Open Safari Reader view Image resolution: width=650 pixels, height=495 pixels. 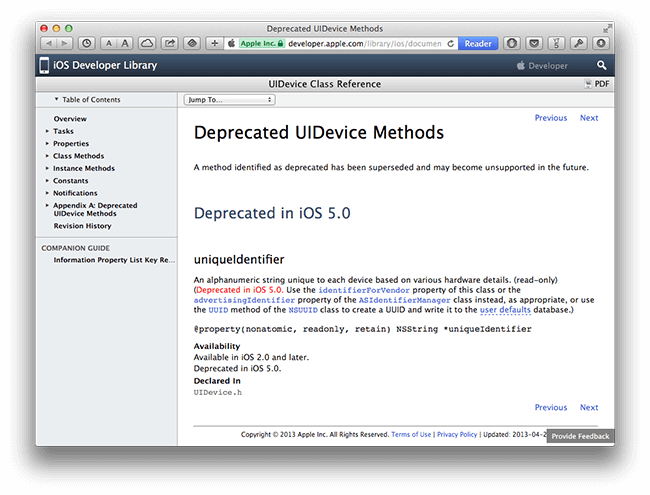[478, 43]
